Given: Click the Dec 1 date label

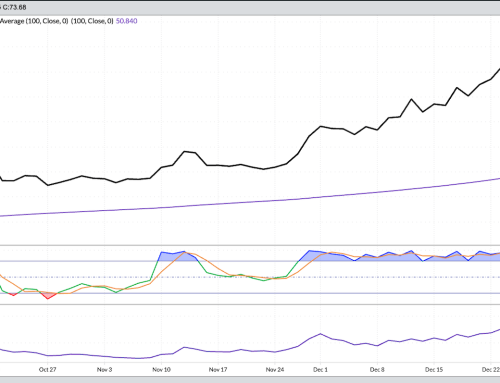Looking at the screenshot, I should [x=320, y=369].
